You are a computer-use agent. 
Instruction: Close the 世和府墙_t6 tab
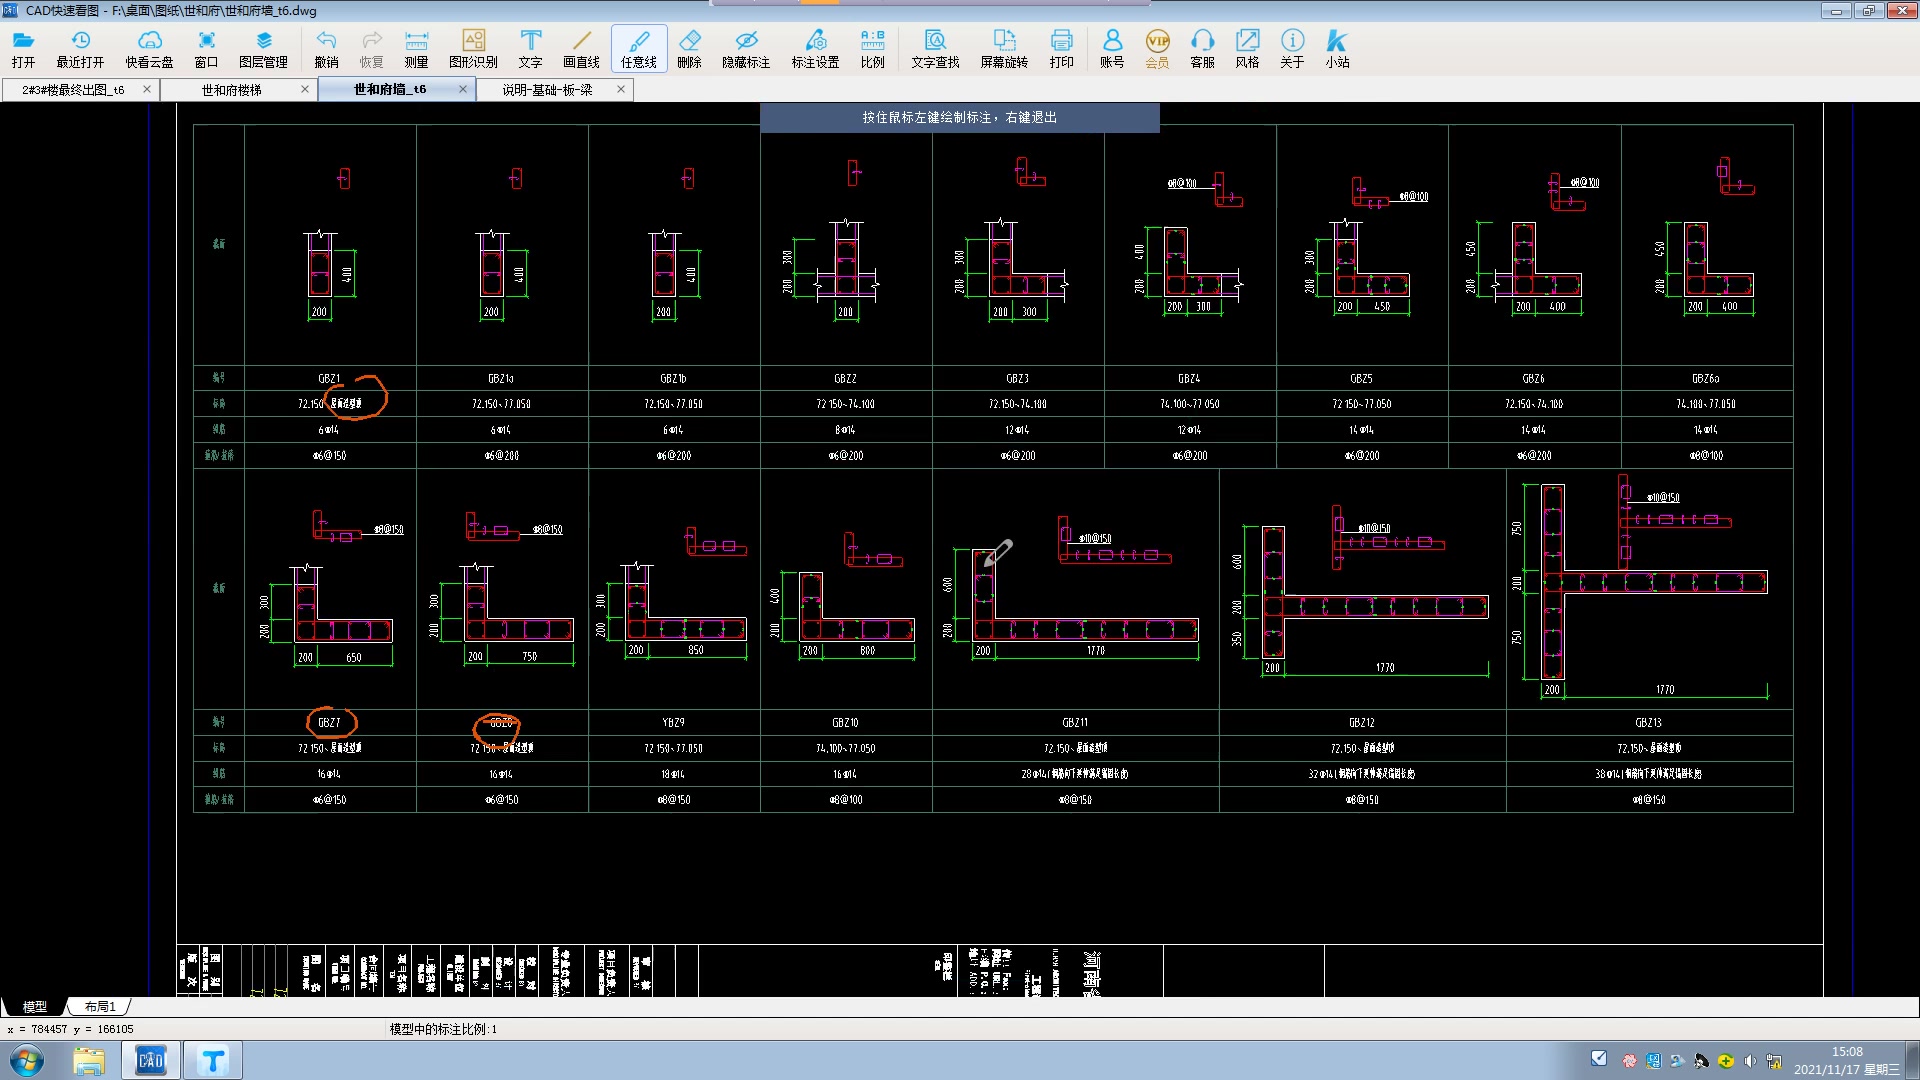pyautogui.click(x=463, y=89)
